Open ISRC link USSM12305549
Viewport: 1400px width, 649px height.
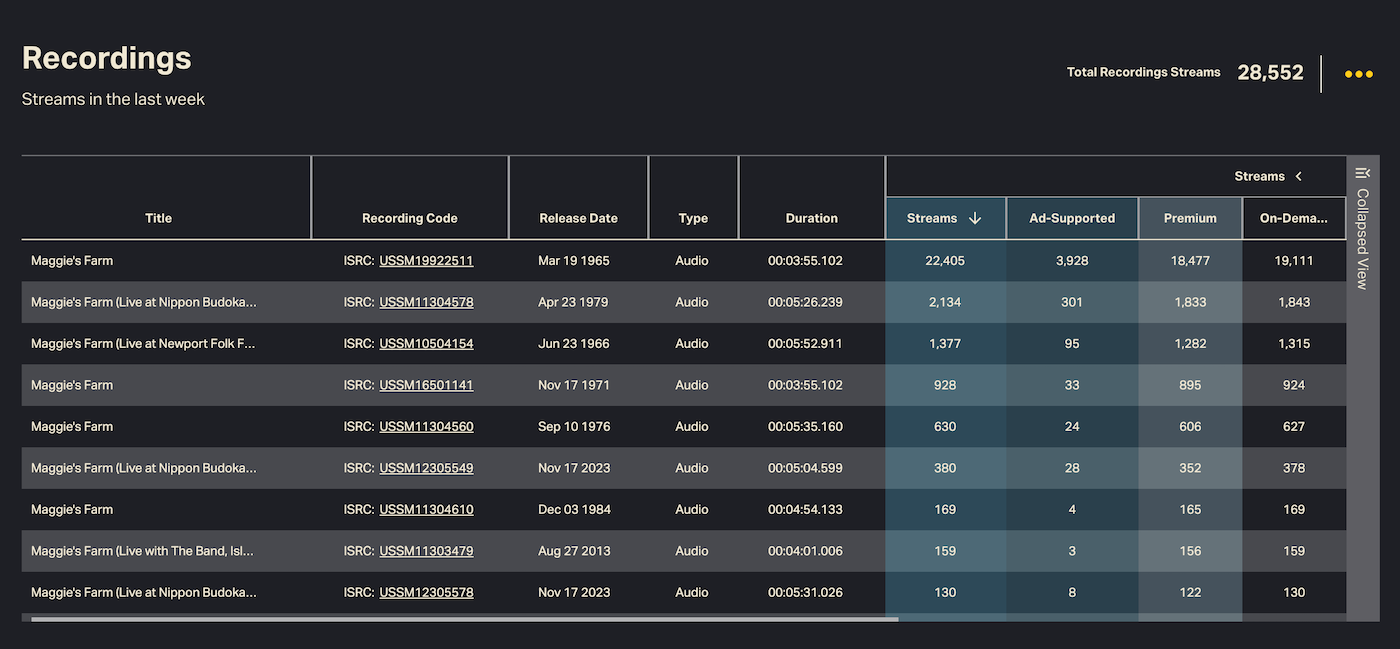(426, 468)
